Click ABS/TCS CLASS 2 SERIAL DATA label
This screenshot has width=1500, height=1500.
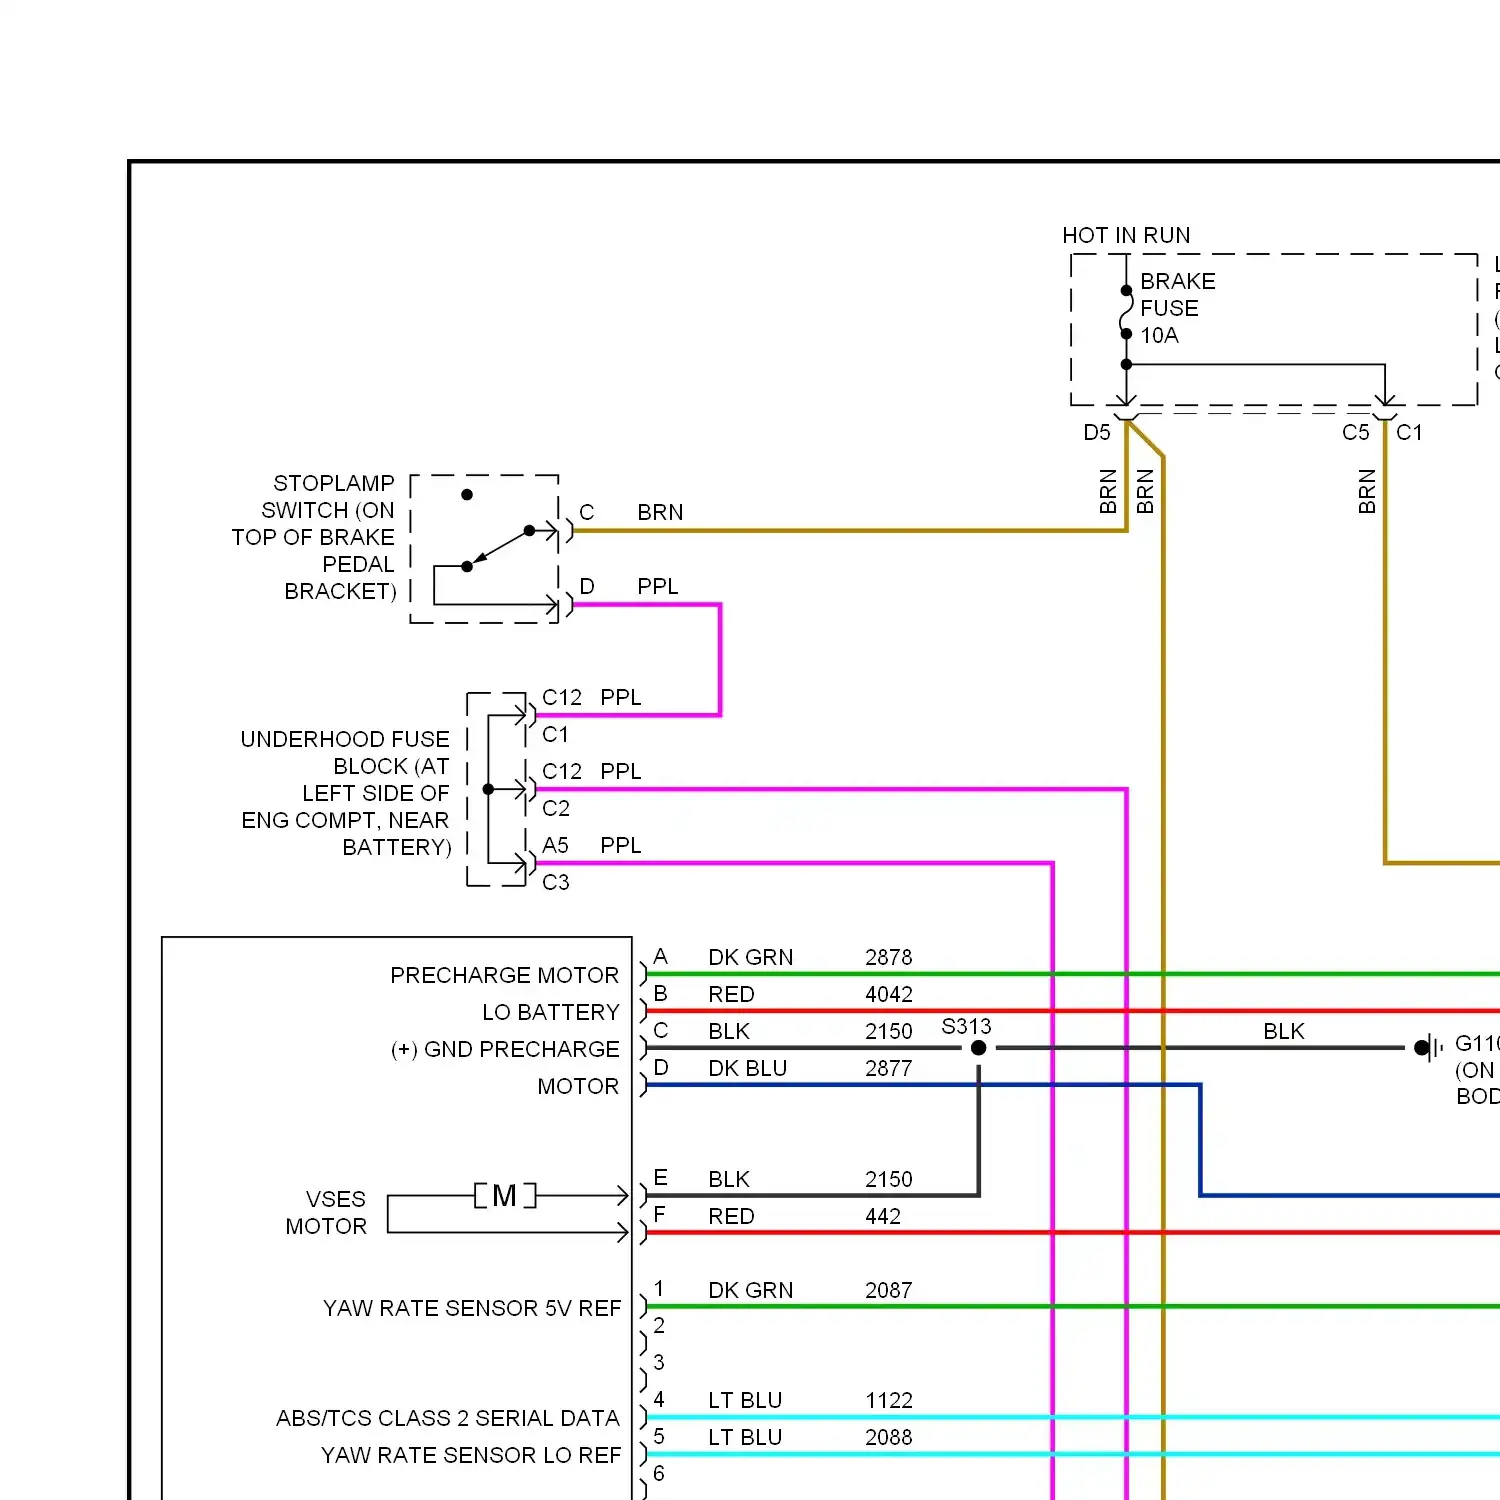448,1418
